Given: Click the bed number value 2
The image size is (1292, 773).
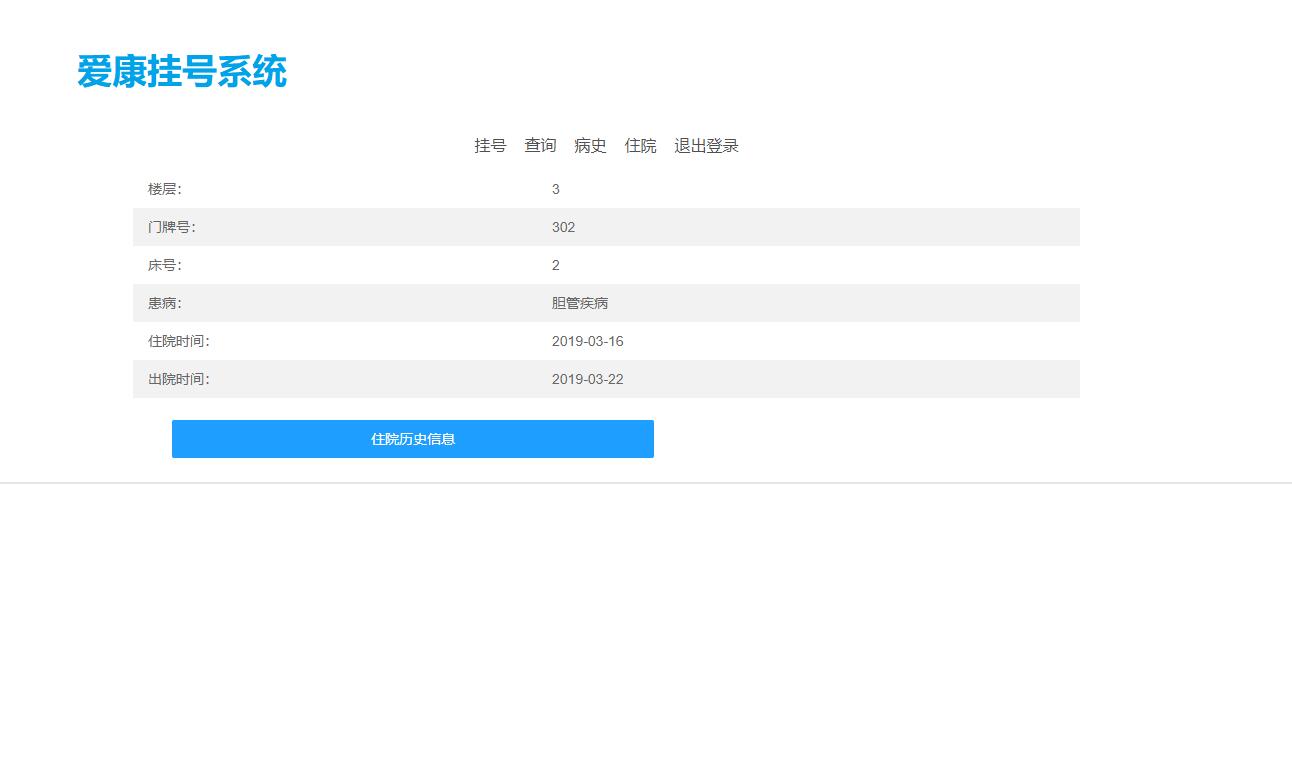Looking at the screenshot, I should (x=555, y=265).
